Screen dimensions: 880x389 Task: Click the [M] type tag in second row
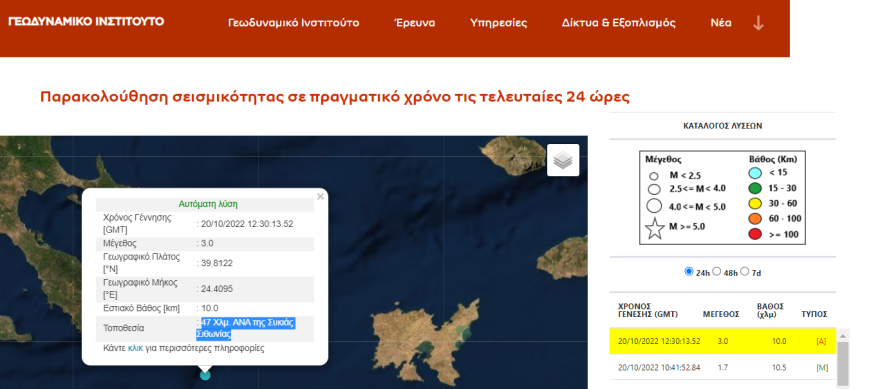tap(821, 368)
